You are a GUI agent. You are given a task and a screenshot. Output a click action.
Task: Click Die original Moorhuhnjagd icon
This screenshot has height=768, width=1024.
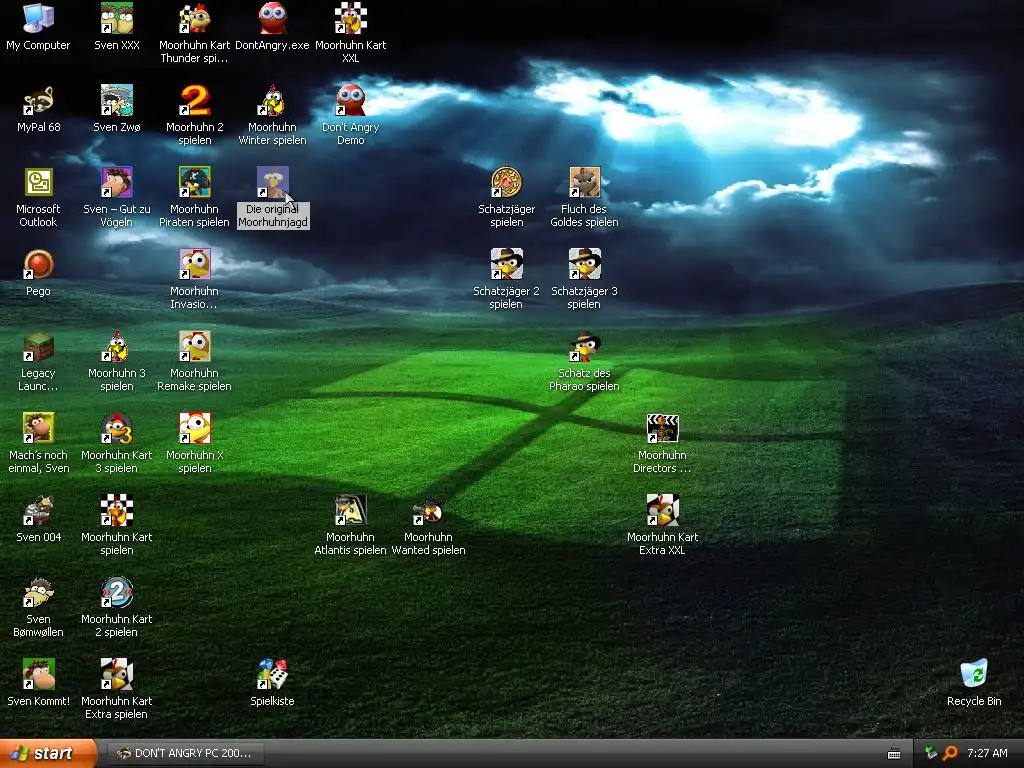pyautogui.click(x=272, y=182)
